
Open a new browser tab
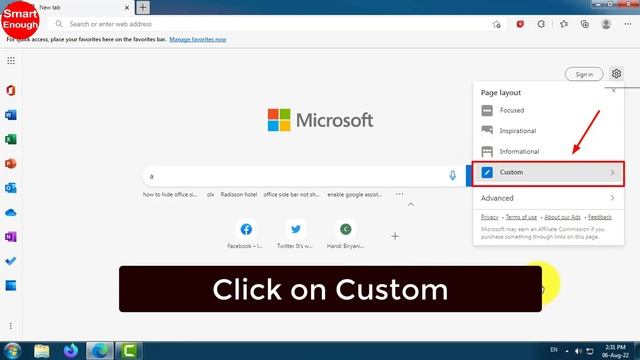click(142, 7)
